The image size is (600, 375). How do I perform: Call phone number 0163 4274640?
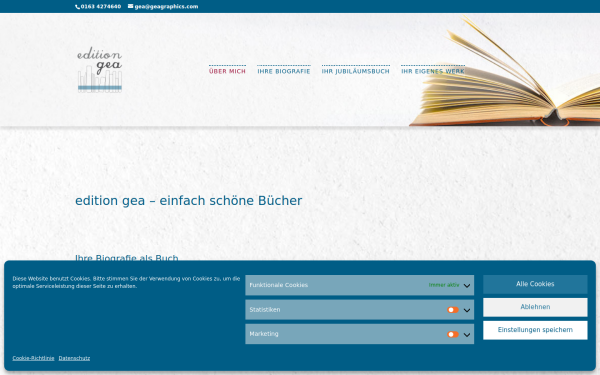pos(101,7)
